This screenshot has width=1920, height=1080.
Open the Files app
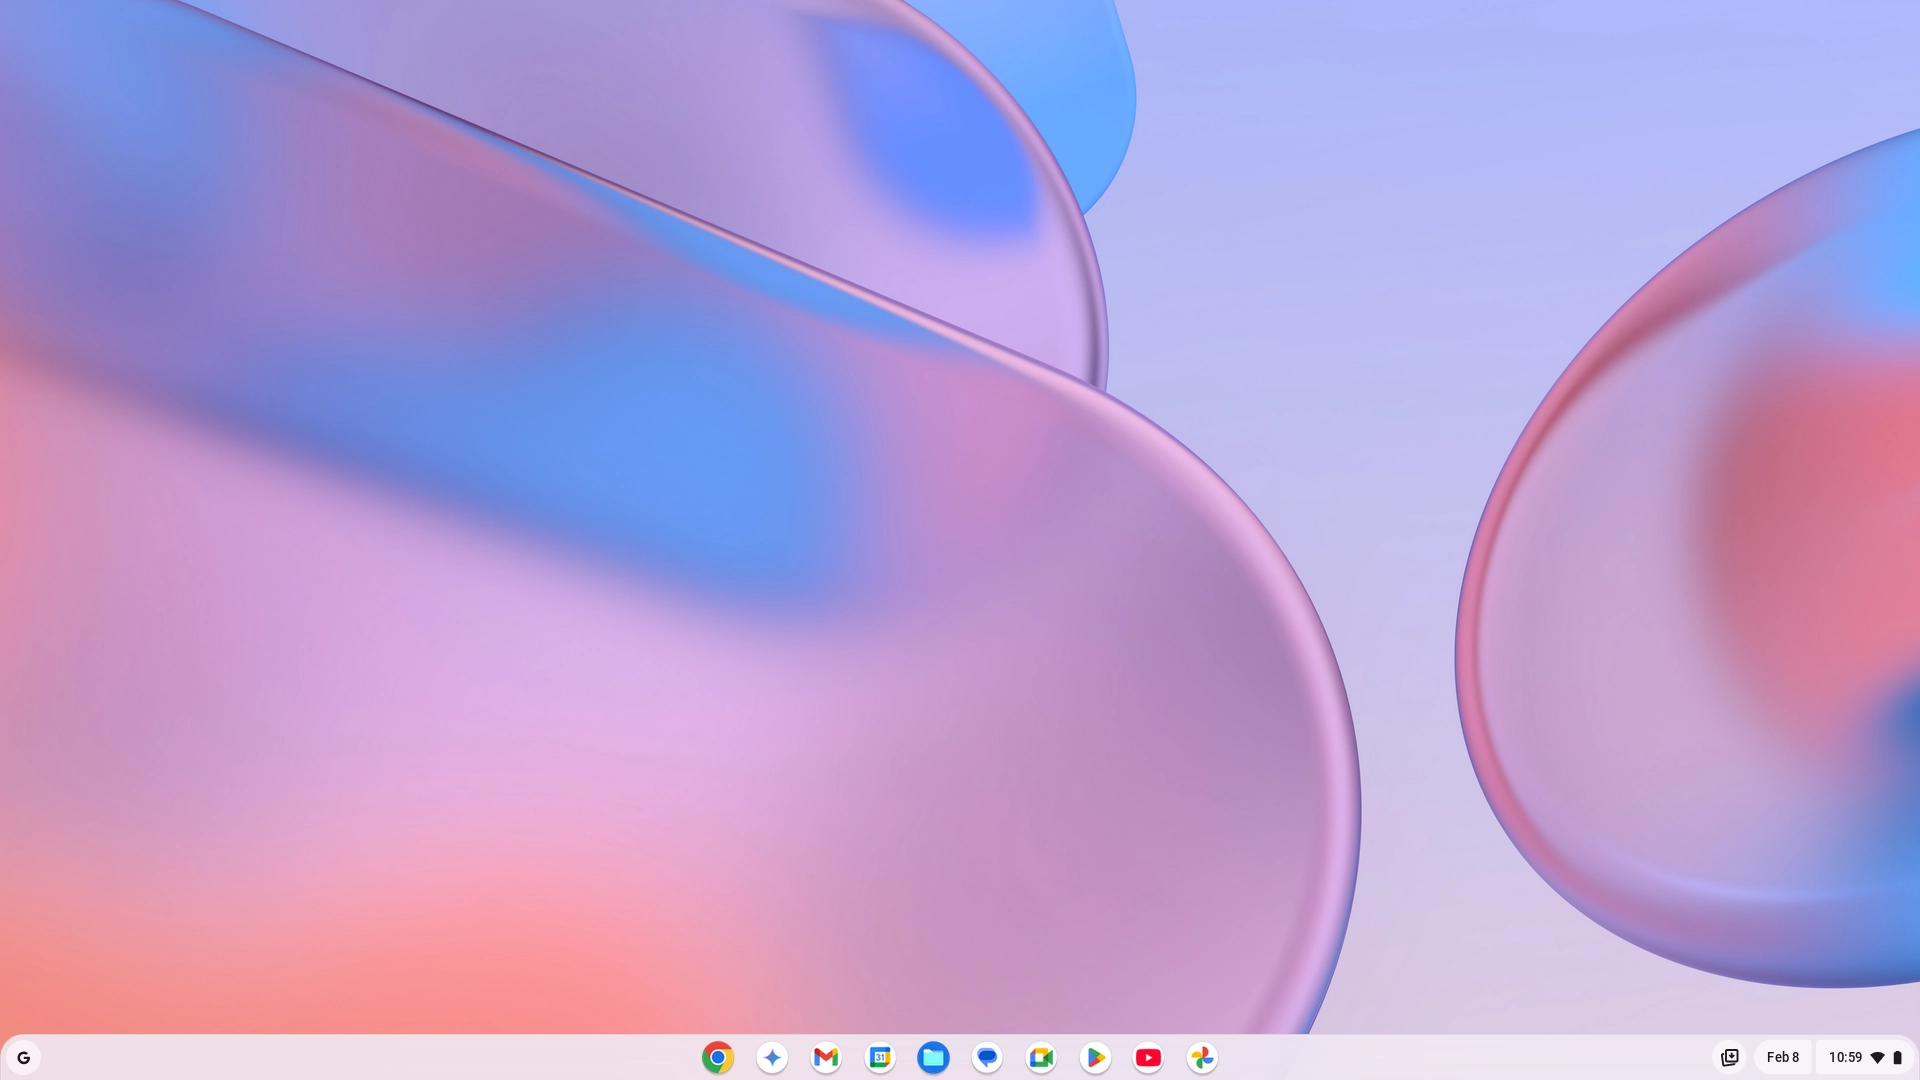pyautogui.click(x=933, y=1057)
